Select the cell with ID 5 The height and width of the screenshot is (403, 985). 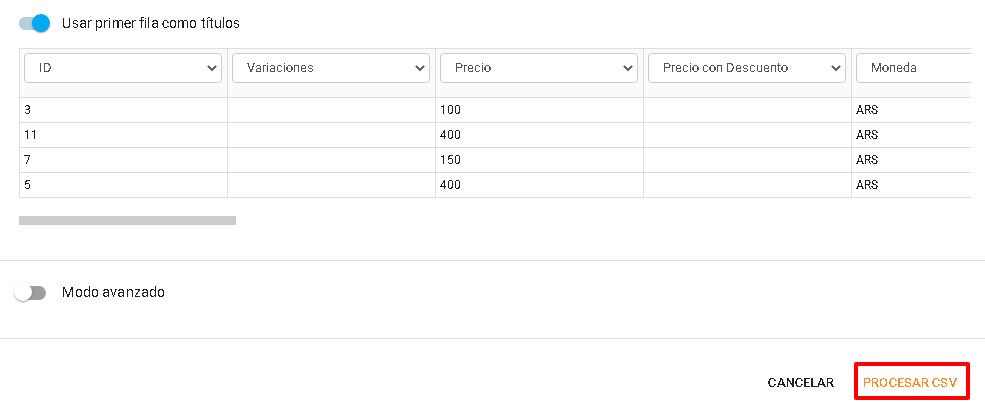click(123, 185)
